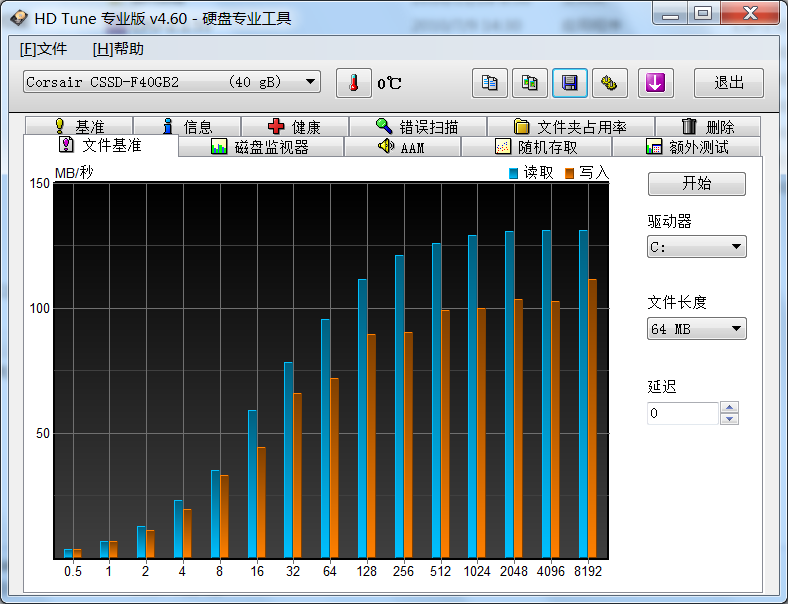Save screenshot with the floppy disk icon
This screenshot has height=604, width=788.
570,83
